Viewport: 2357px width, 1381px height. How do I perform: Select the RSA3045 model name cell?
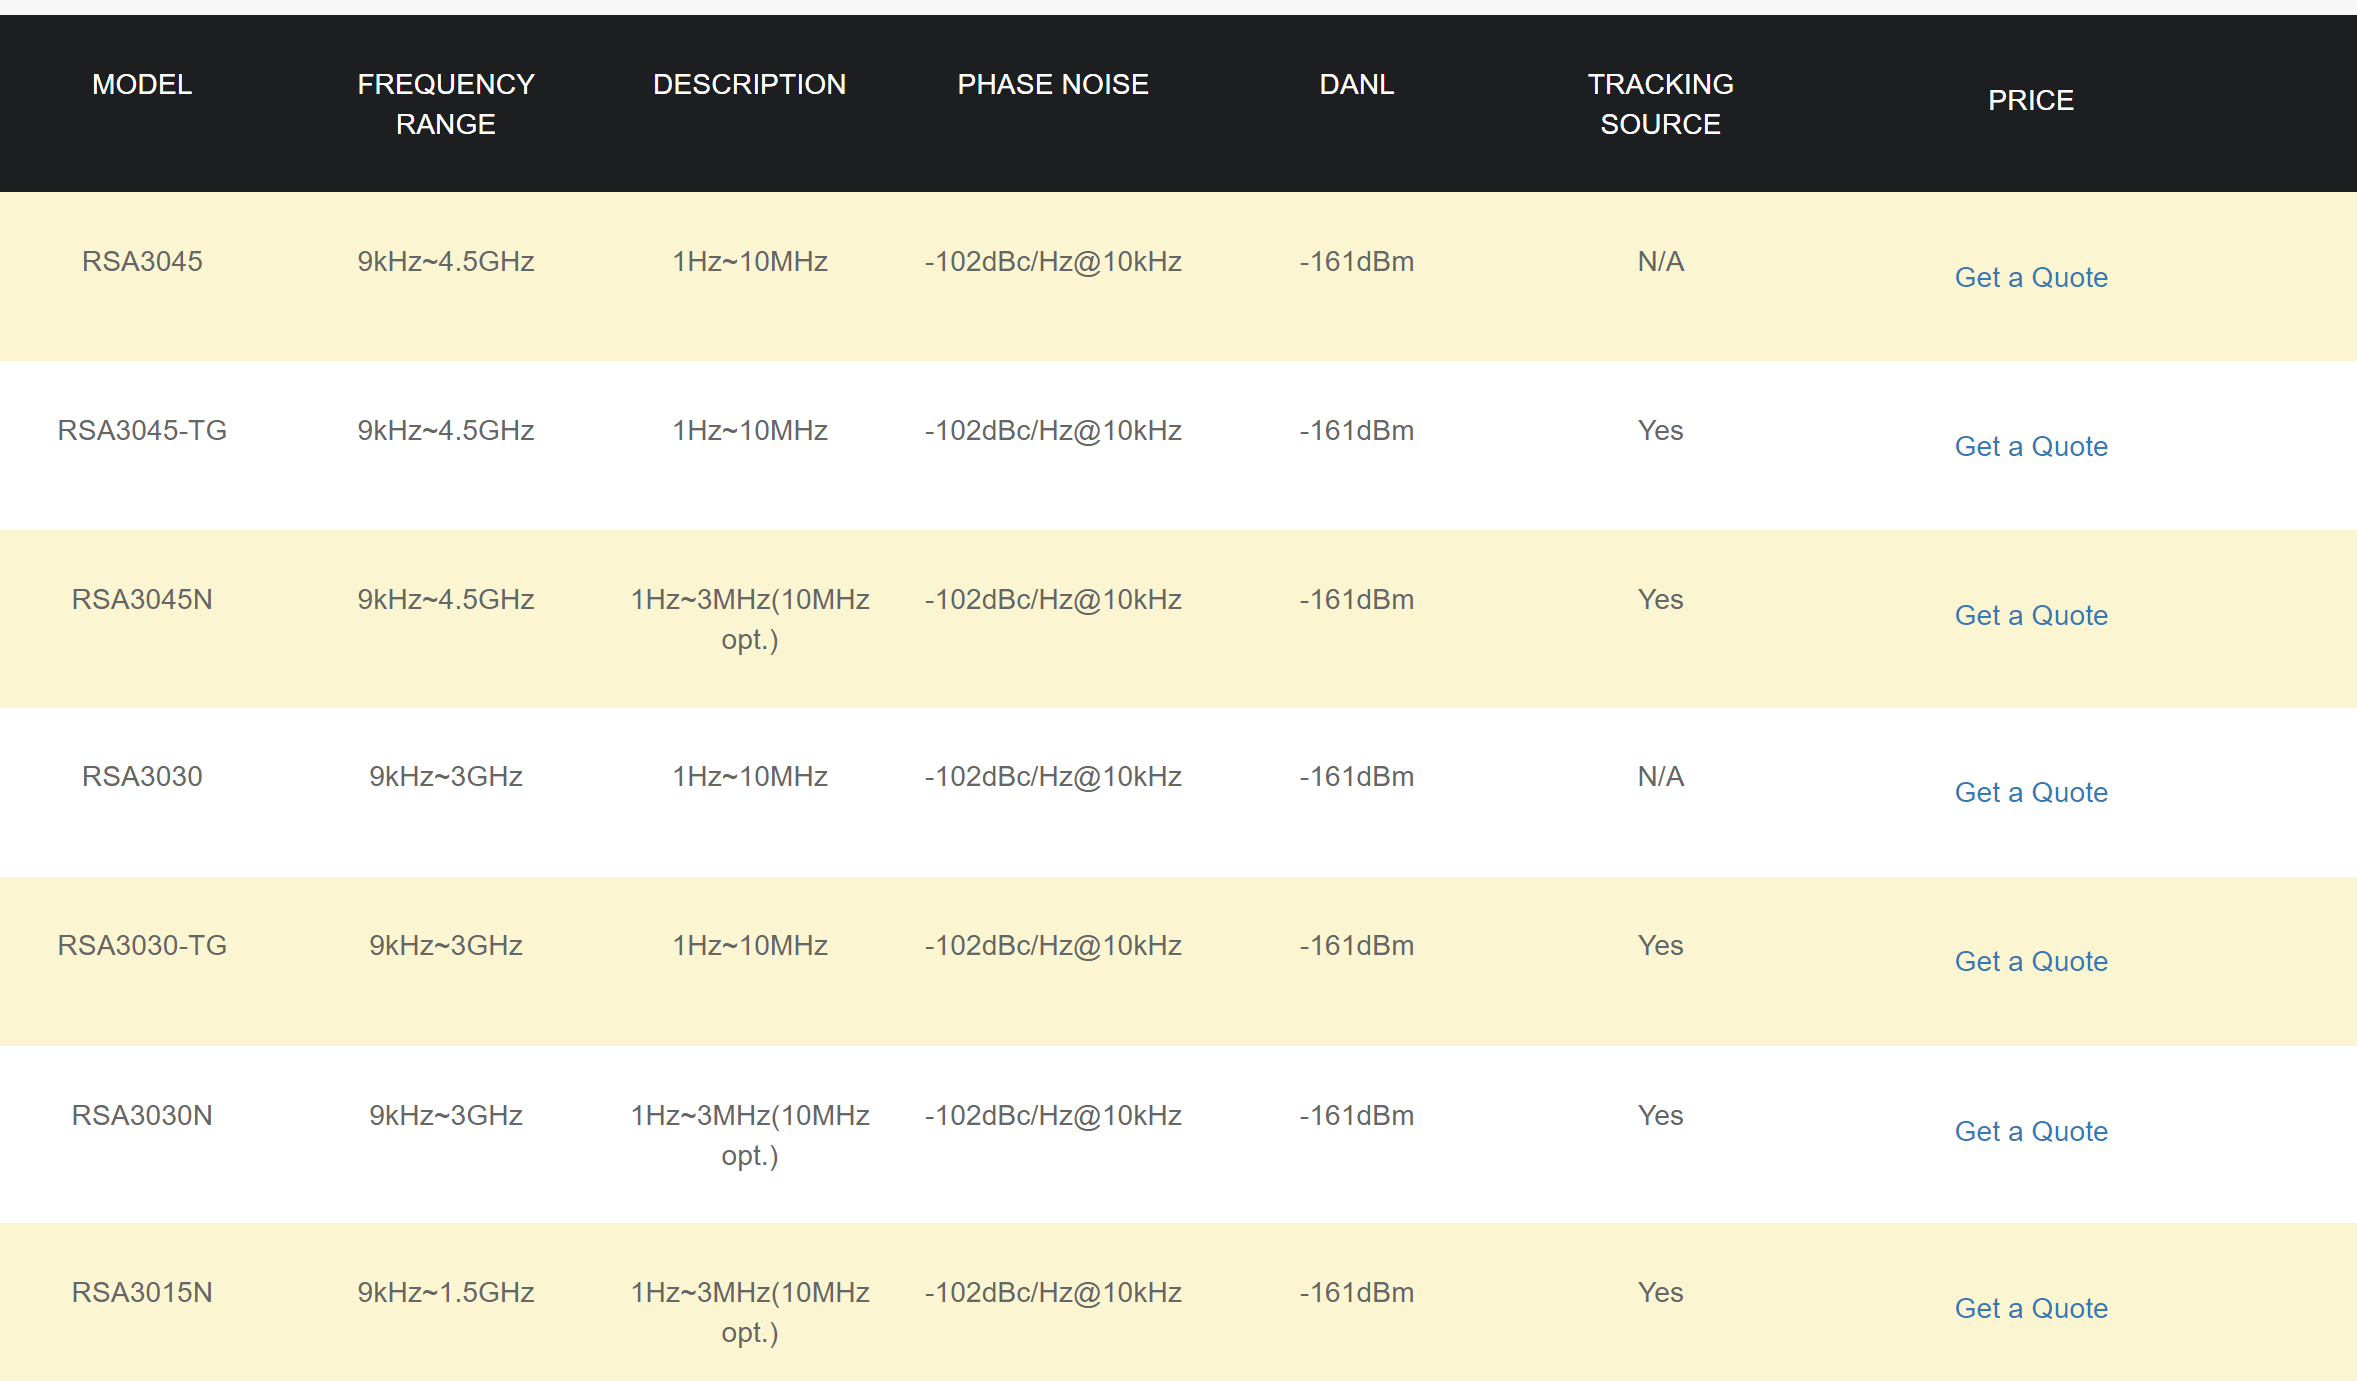(x=142, y=261)
